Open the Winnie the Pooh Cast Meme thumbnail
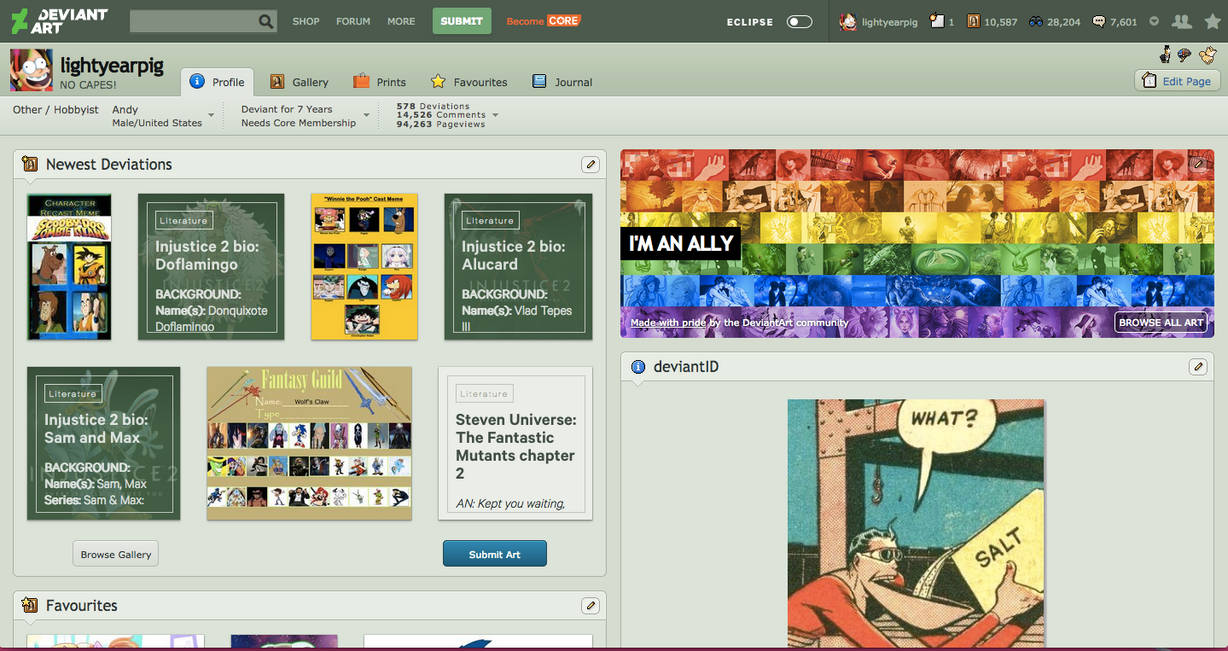The width and height of the screenshot is (1228, 651). click(x=364, y=267)
